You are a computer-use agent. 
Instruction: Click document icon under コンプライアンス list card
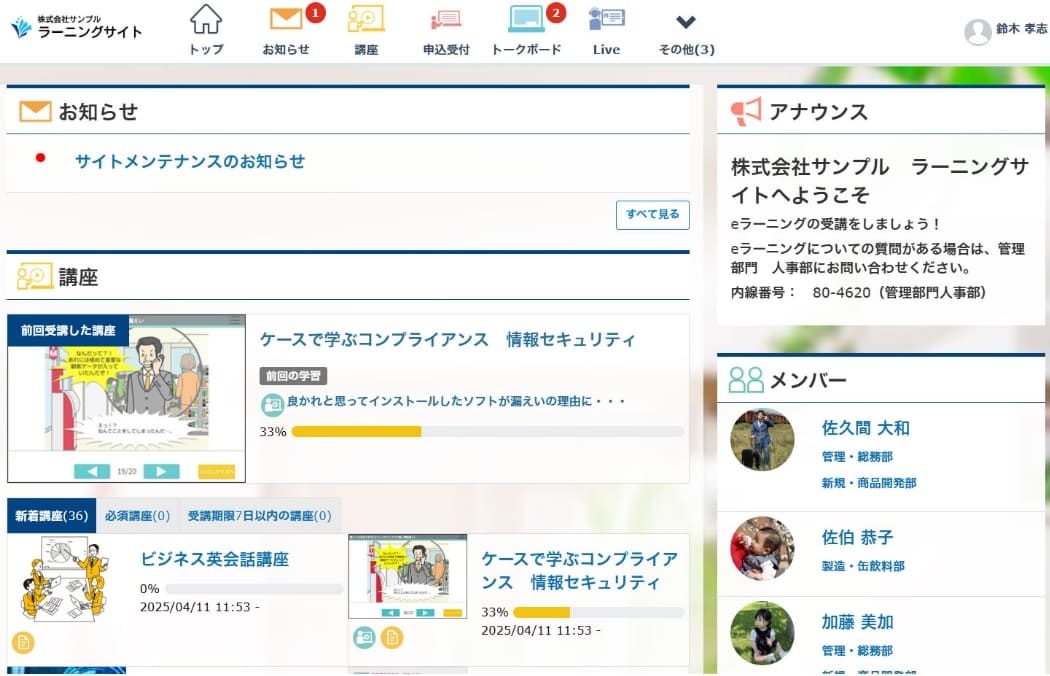tap(392, 637)
